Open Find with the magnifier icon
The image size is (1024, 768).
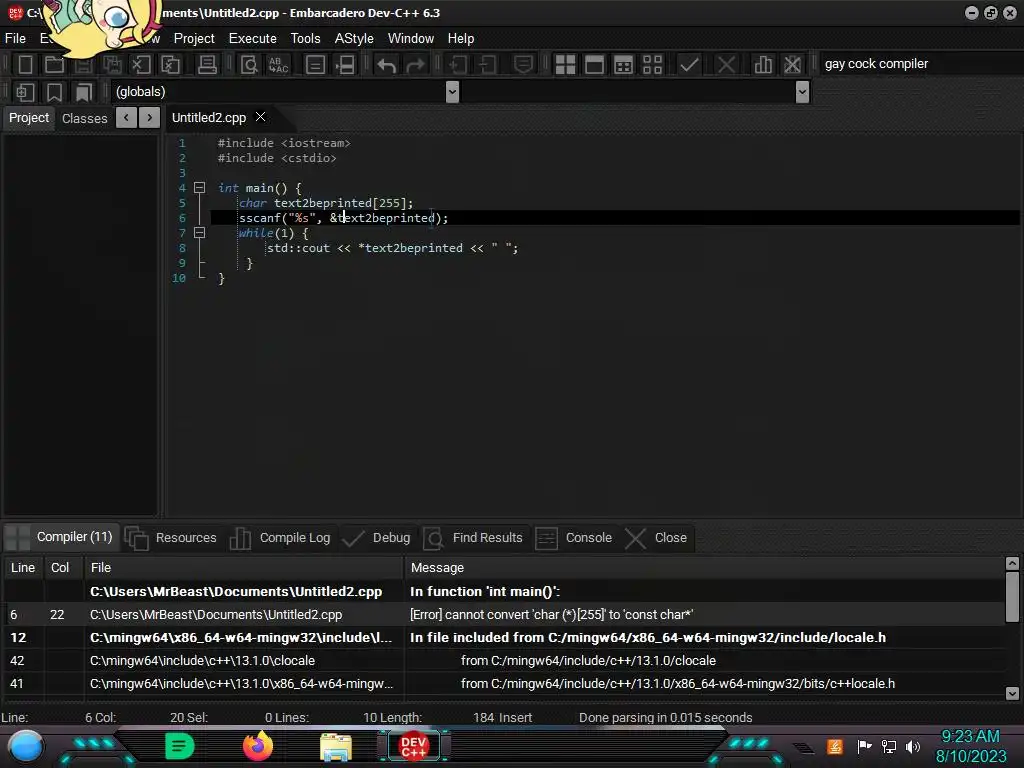click(249, 64)
